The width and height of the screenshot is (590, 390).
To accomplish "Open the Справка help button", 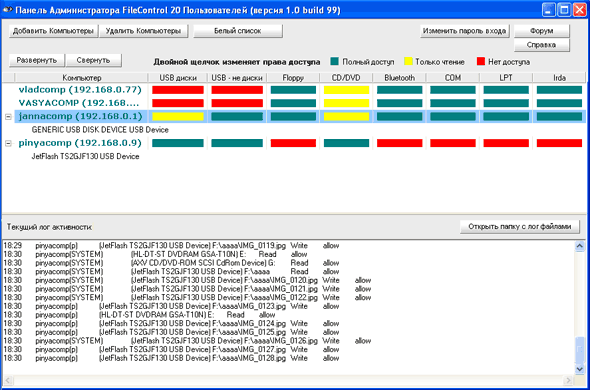I will [x=541, y=45].
